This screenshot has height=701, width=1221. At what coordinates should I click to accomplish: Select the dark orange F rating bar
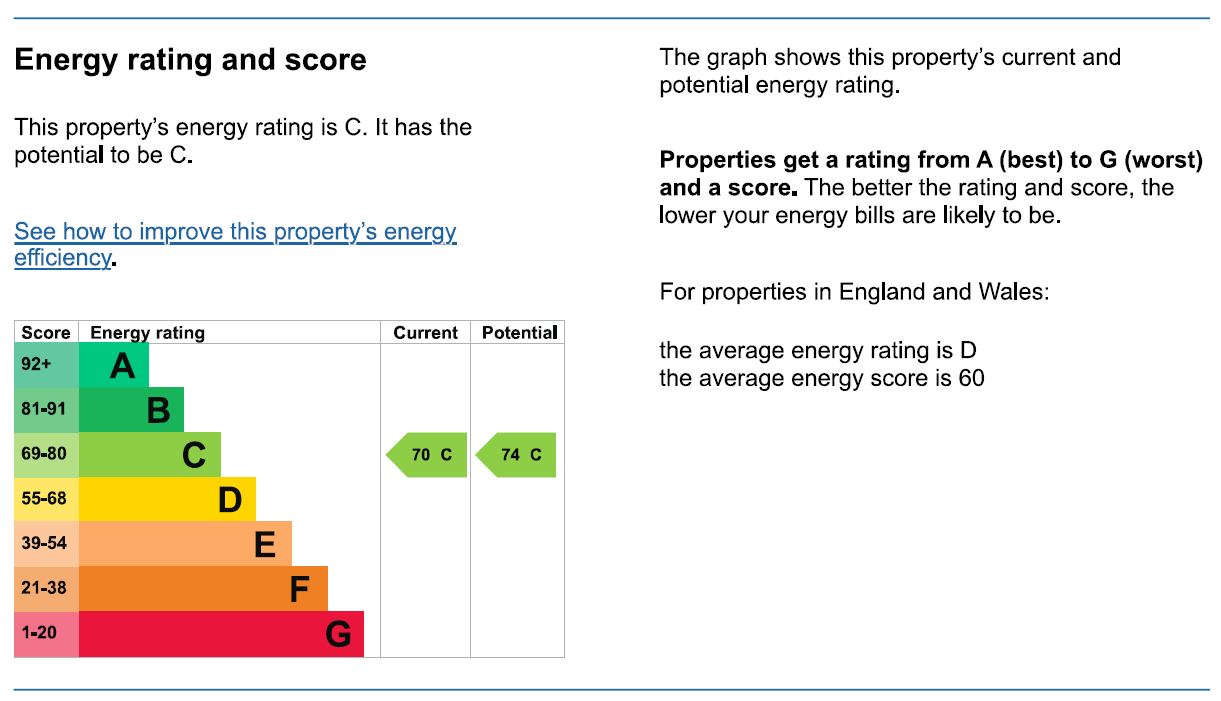click(x=203, y=589)
